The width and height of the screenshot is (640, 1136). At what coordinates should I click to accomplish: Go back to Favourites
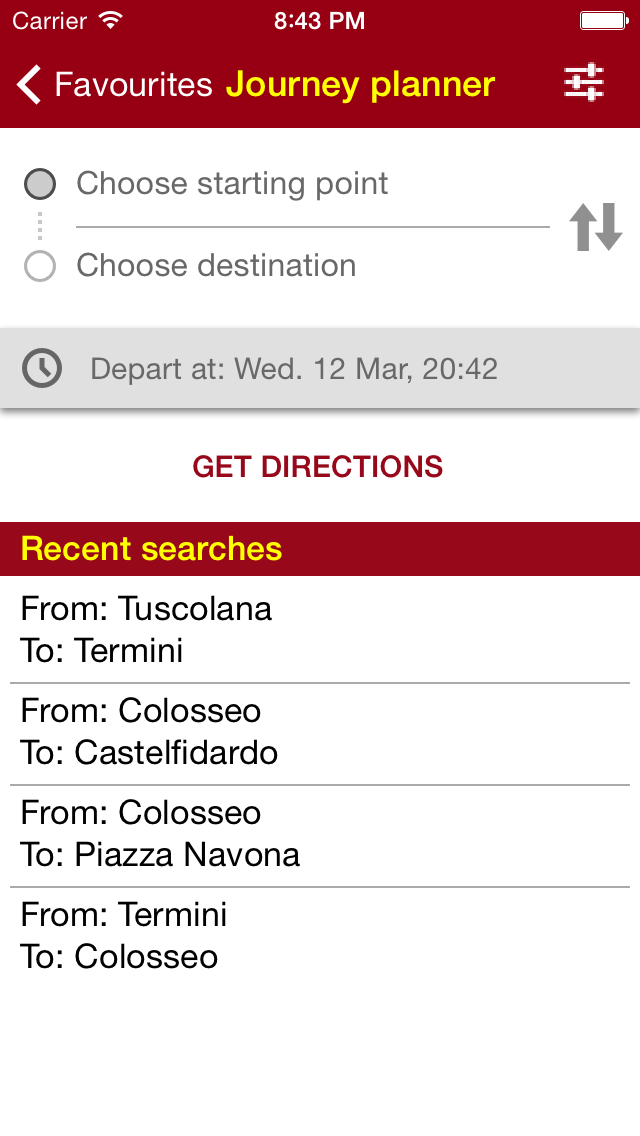click(x=133, y=85)
